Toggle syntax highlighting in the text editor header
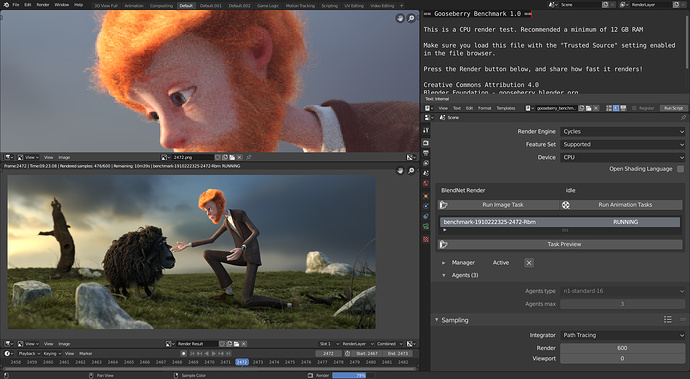The height and width of the screenshot is (379, 690). tap(623, 108)
